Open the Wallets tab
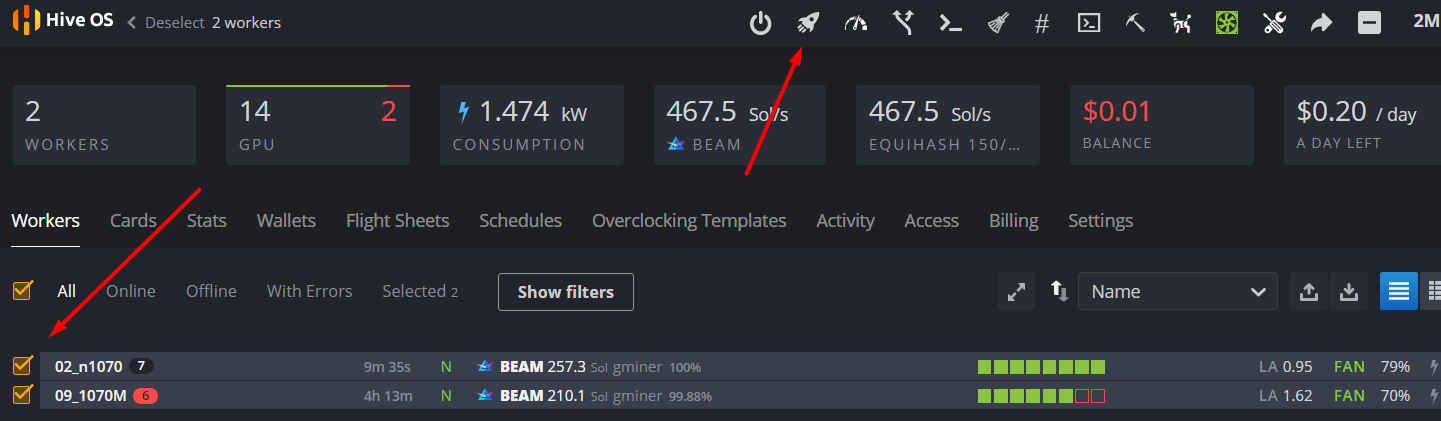1441x421 pixels. coord(286,221)
